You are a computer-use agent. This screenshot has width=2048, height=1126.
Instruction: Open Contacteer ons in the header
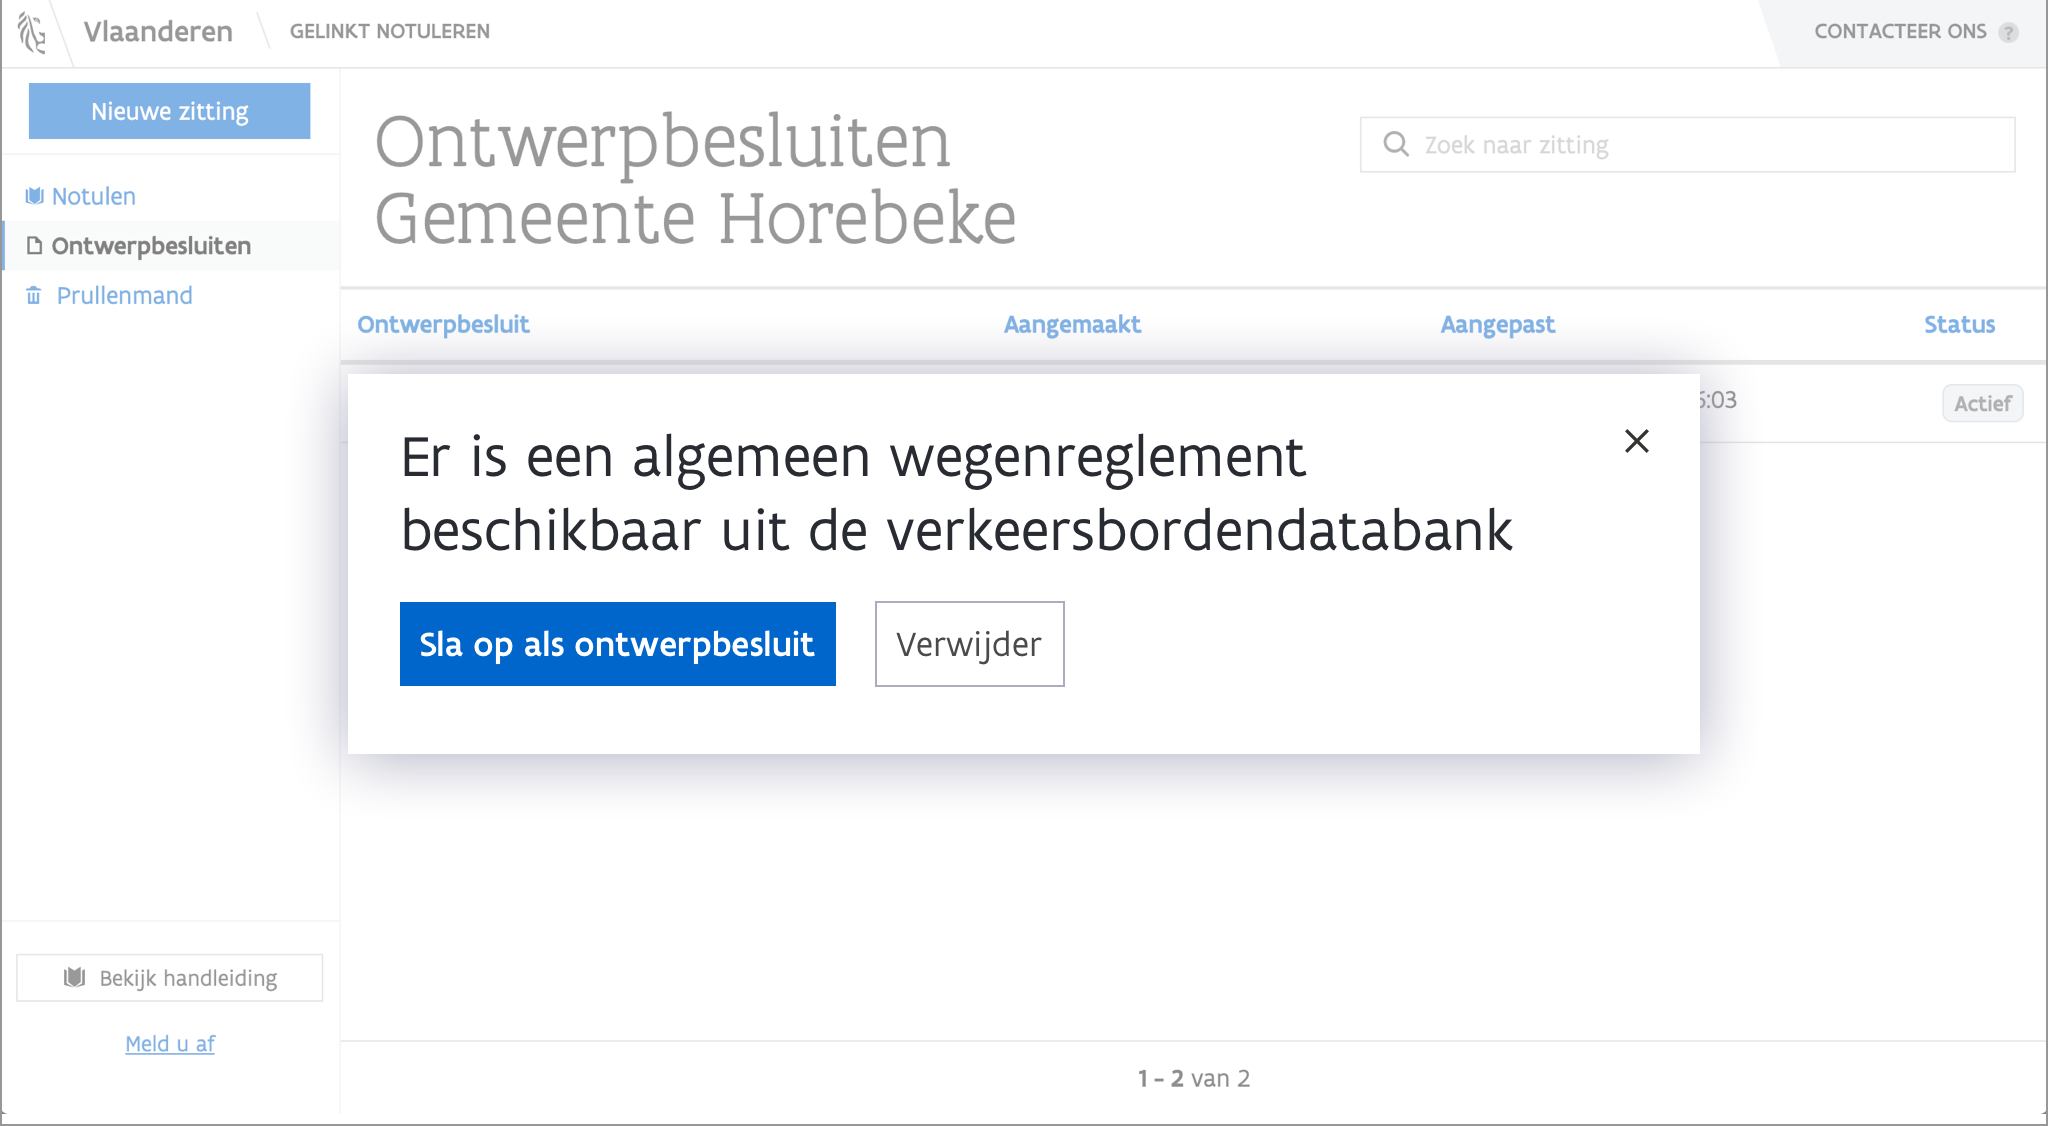(x=1900, y=32)
